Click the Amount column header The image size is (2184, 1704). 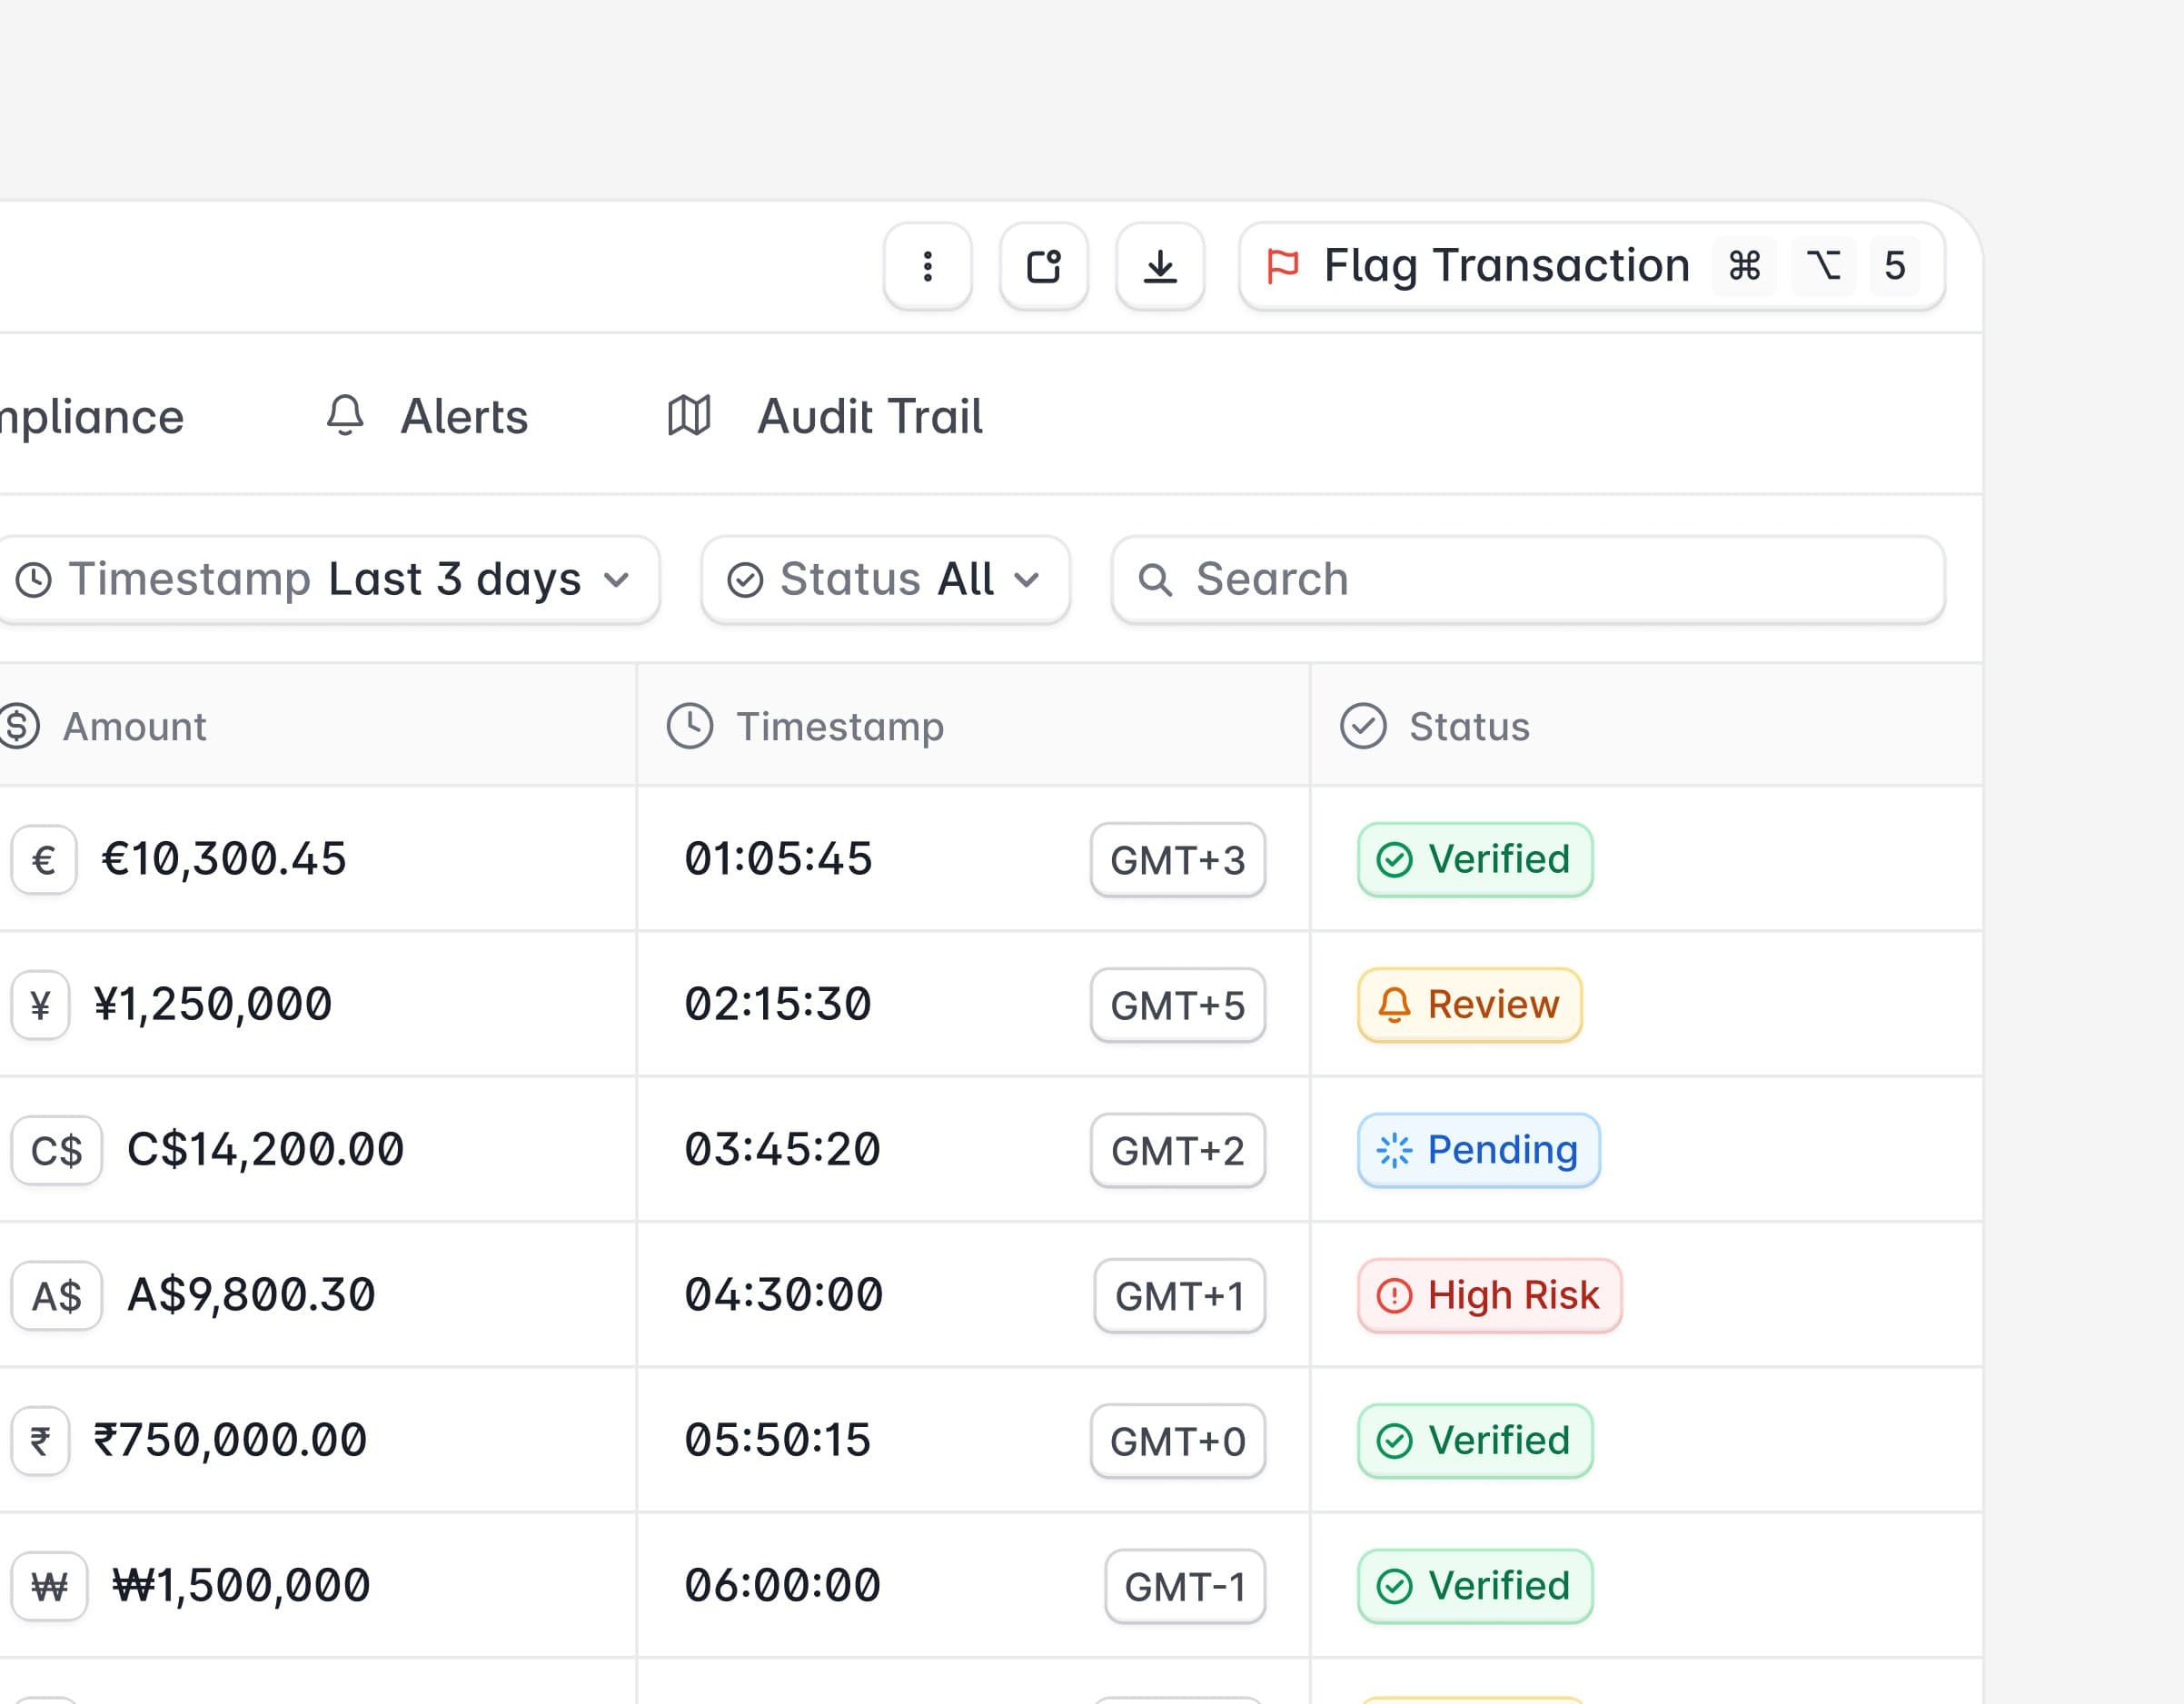(x=134, y=726)
